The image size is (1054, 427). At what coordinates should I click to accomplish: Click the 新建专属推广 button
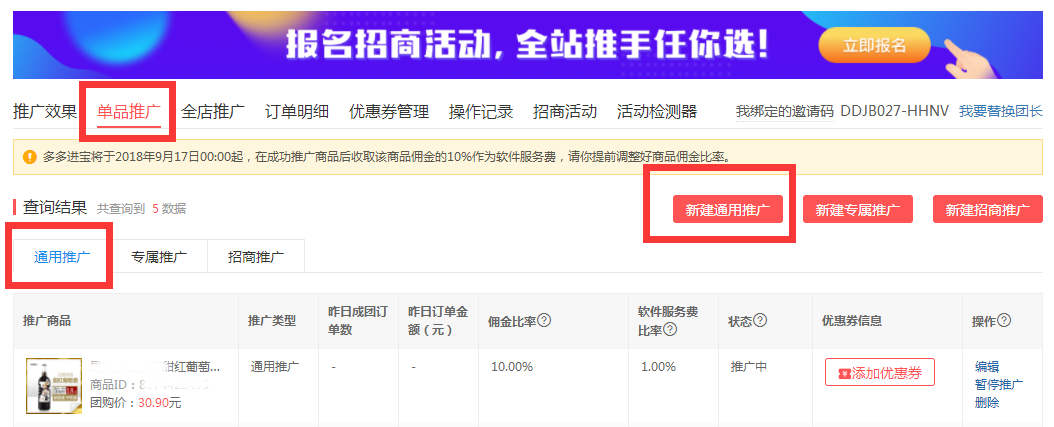[x=857, y=210]
